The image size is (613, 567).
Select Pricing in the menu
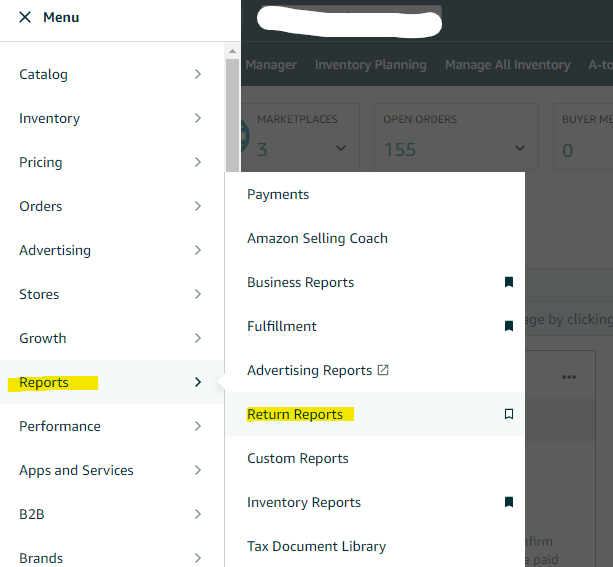click(x=41, y=162)
